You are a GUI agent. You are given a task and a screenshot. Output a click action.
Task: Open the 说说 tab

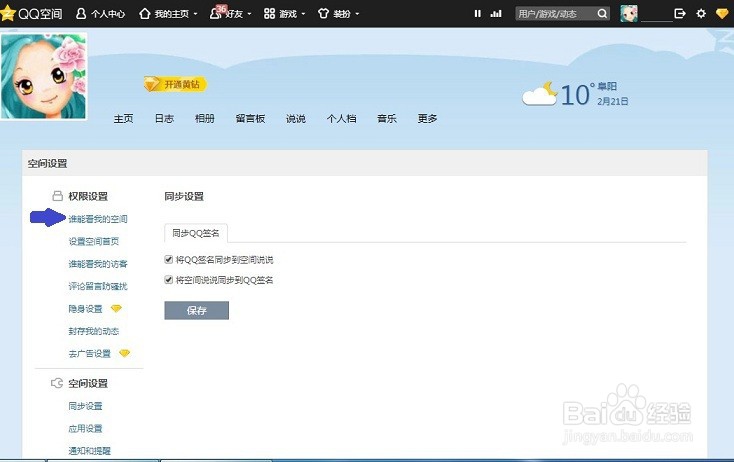[296, 119]
